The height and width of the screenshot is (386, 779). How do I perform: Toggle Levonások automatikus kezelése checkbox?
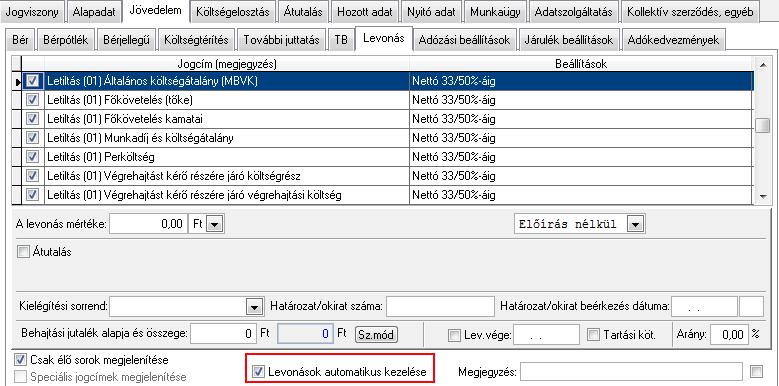258,371
